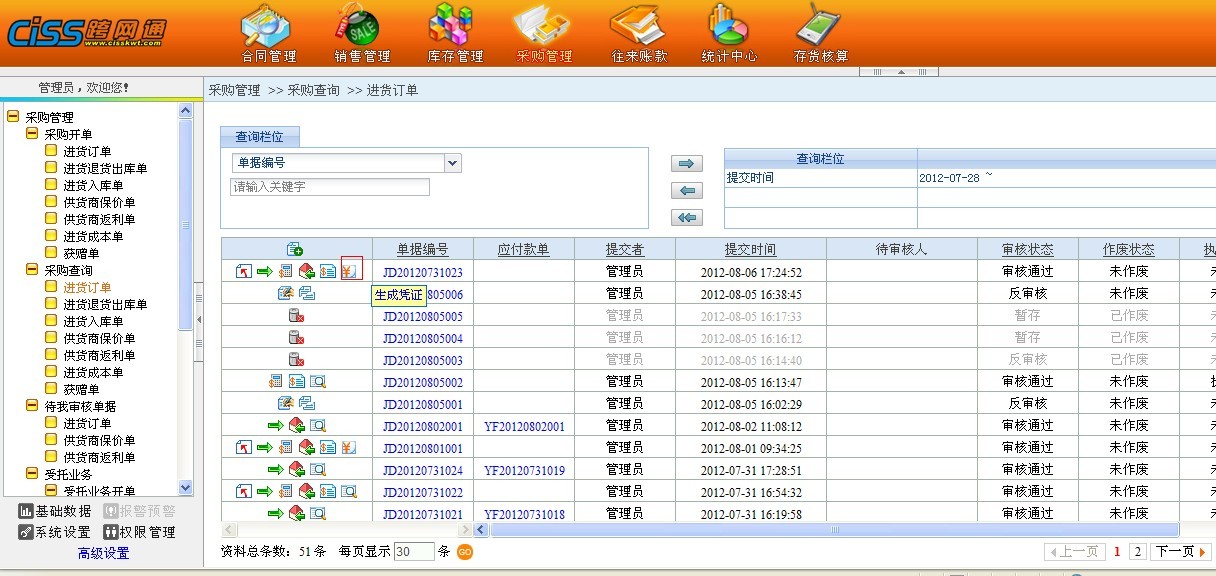Go to page 2 of results

[x=1138, y=552]
